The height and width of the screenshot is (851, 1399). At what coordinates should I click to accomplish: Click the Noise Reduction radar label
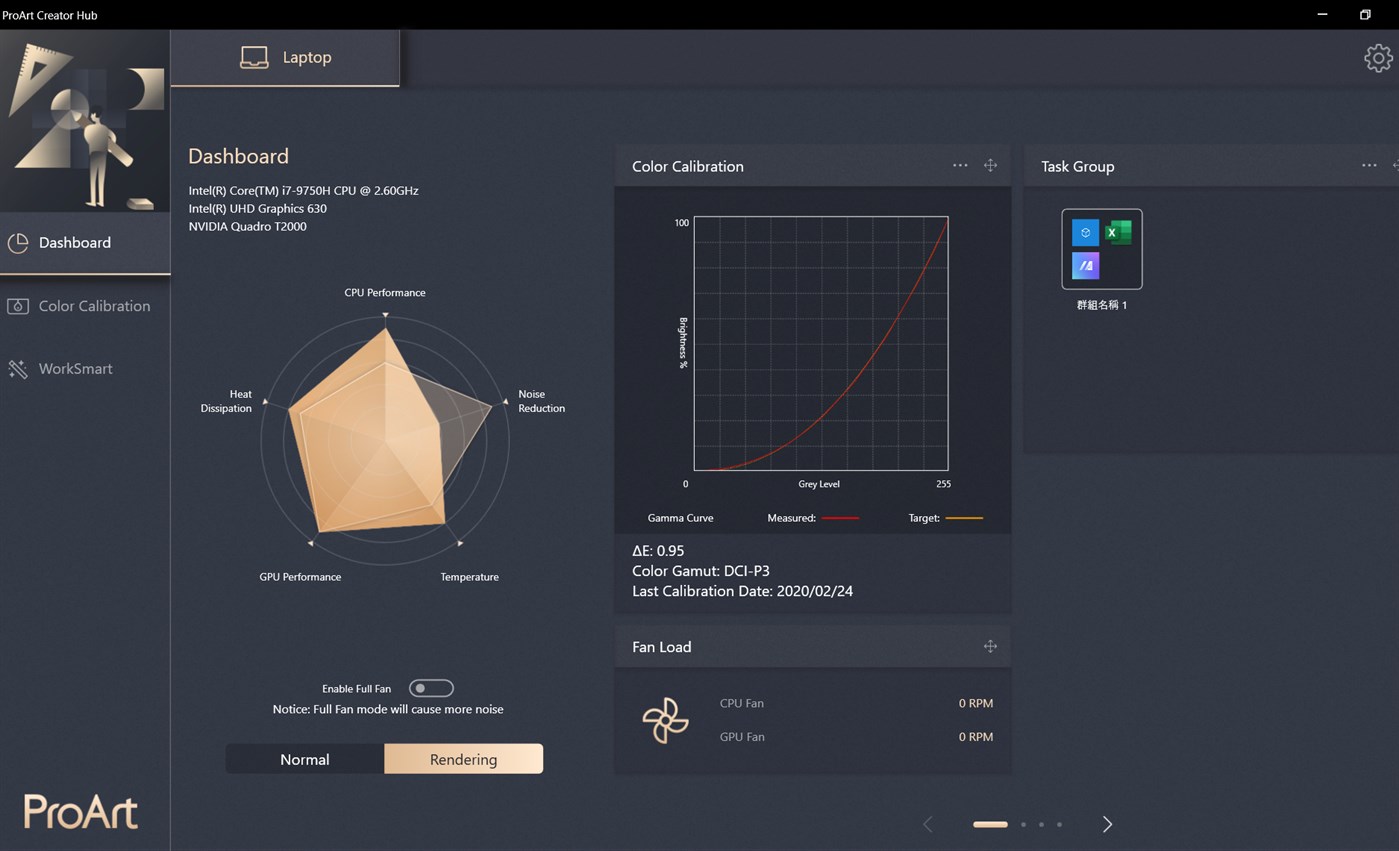541,401
